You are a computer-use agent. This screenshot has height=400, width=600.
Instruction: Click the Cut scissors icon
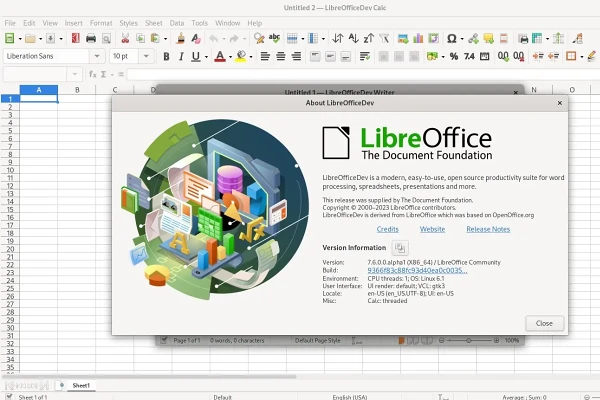click(x=125, y=38)
